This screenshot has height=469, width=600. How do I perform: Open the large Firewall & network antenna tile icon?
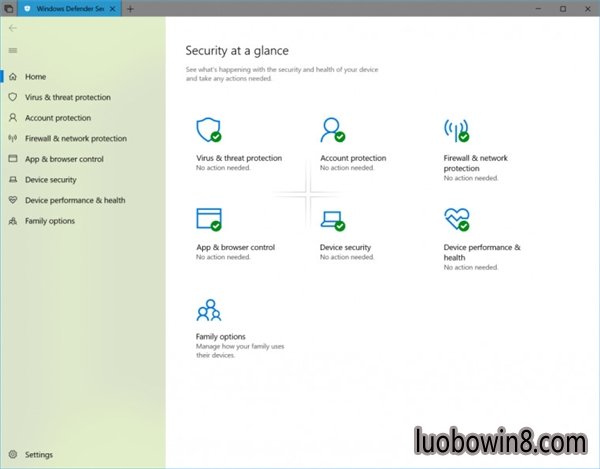tap(457, 130)
